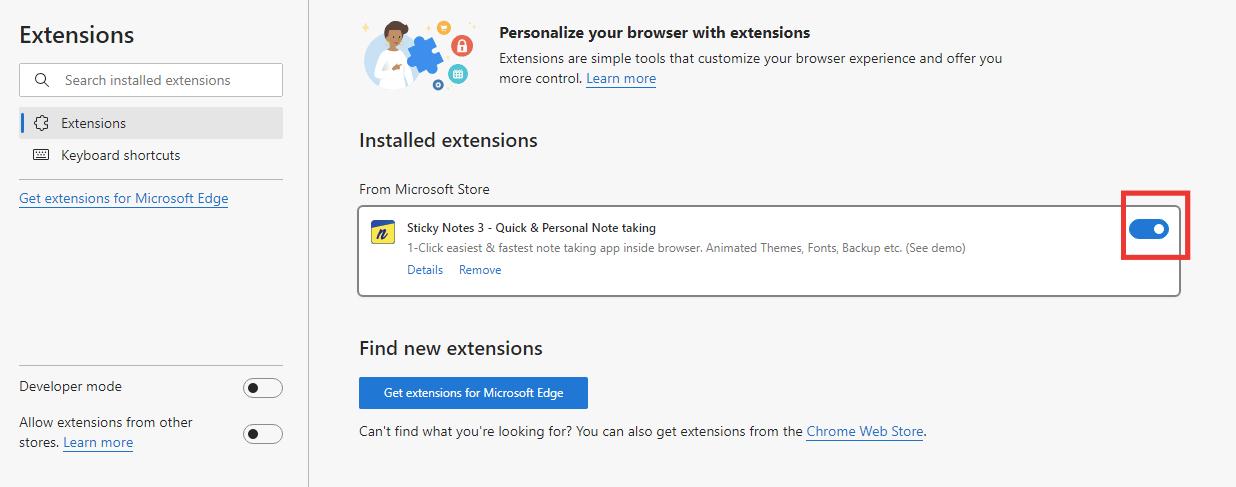1236x487 pixels.
Task: Click the Personalize your browser illustration
Action: (x=416, y=55)
